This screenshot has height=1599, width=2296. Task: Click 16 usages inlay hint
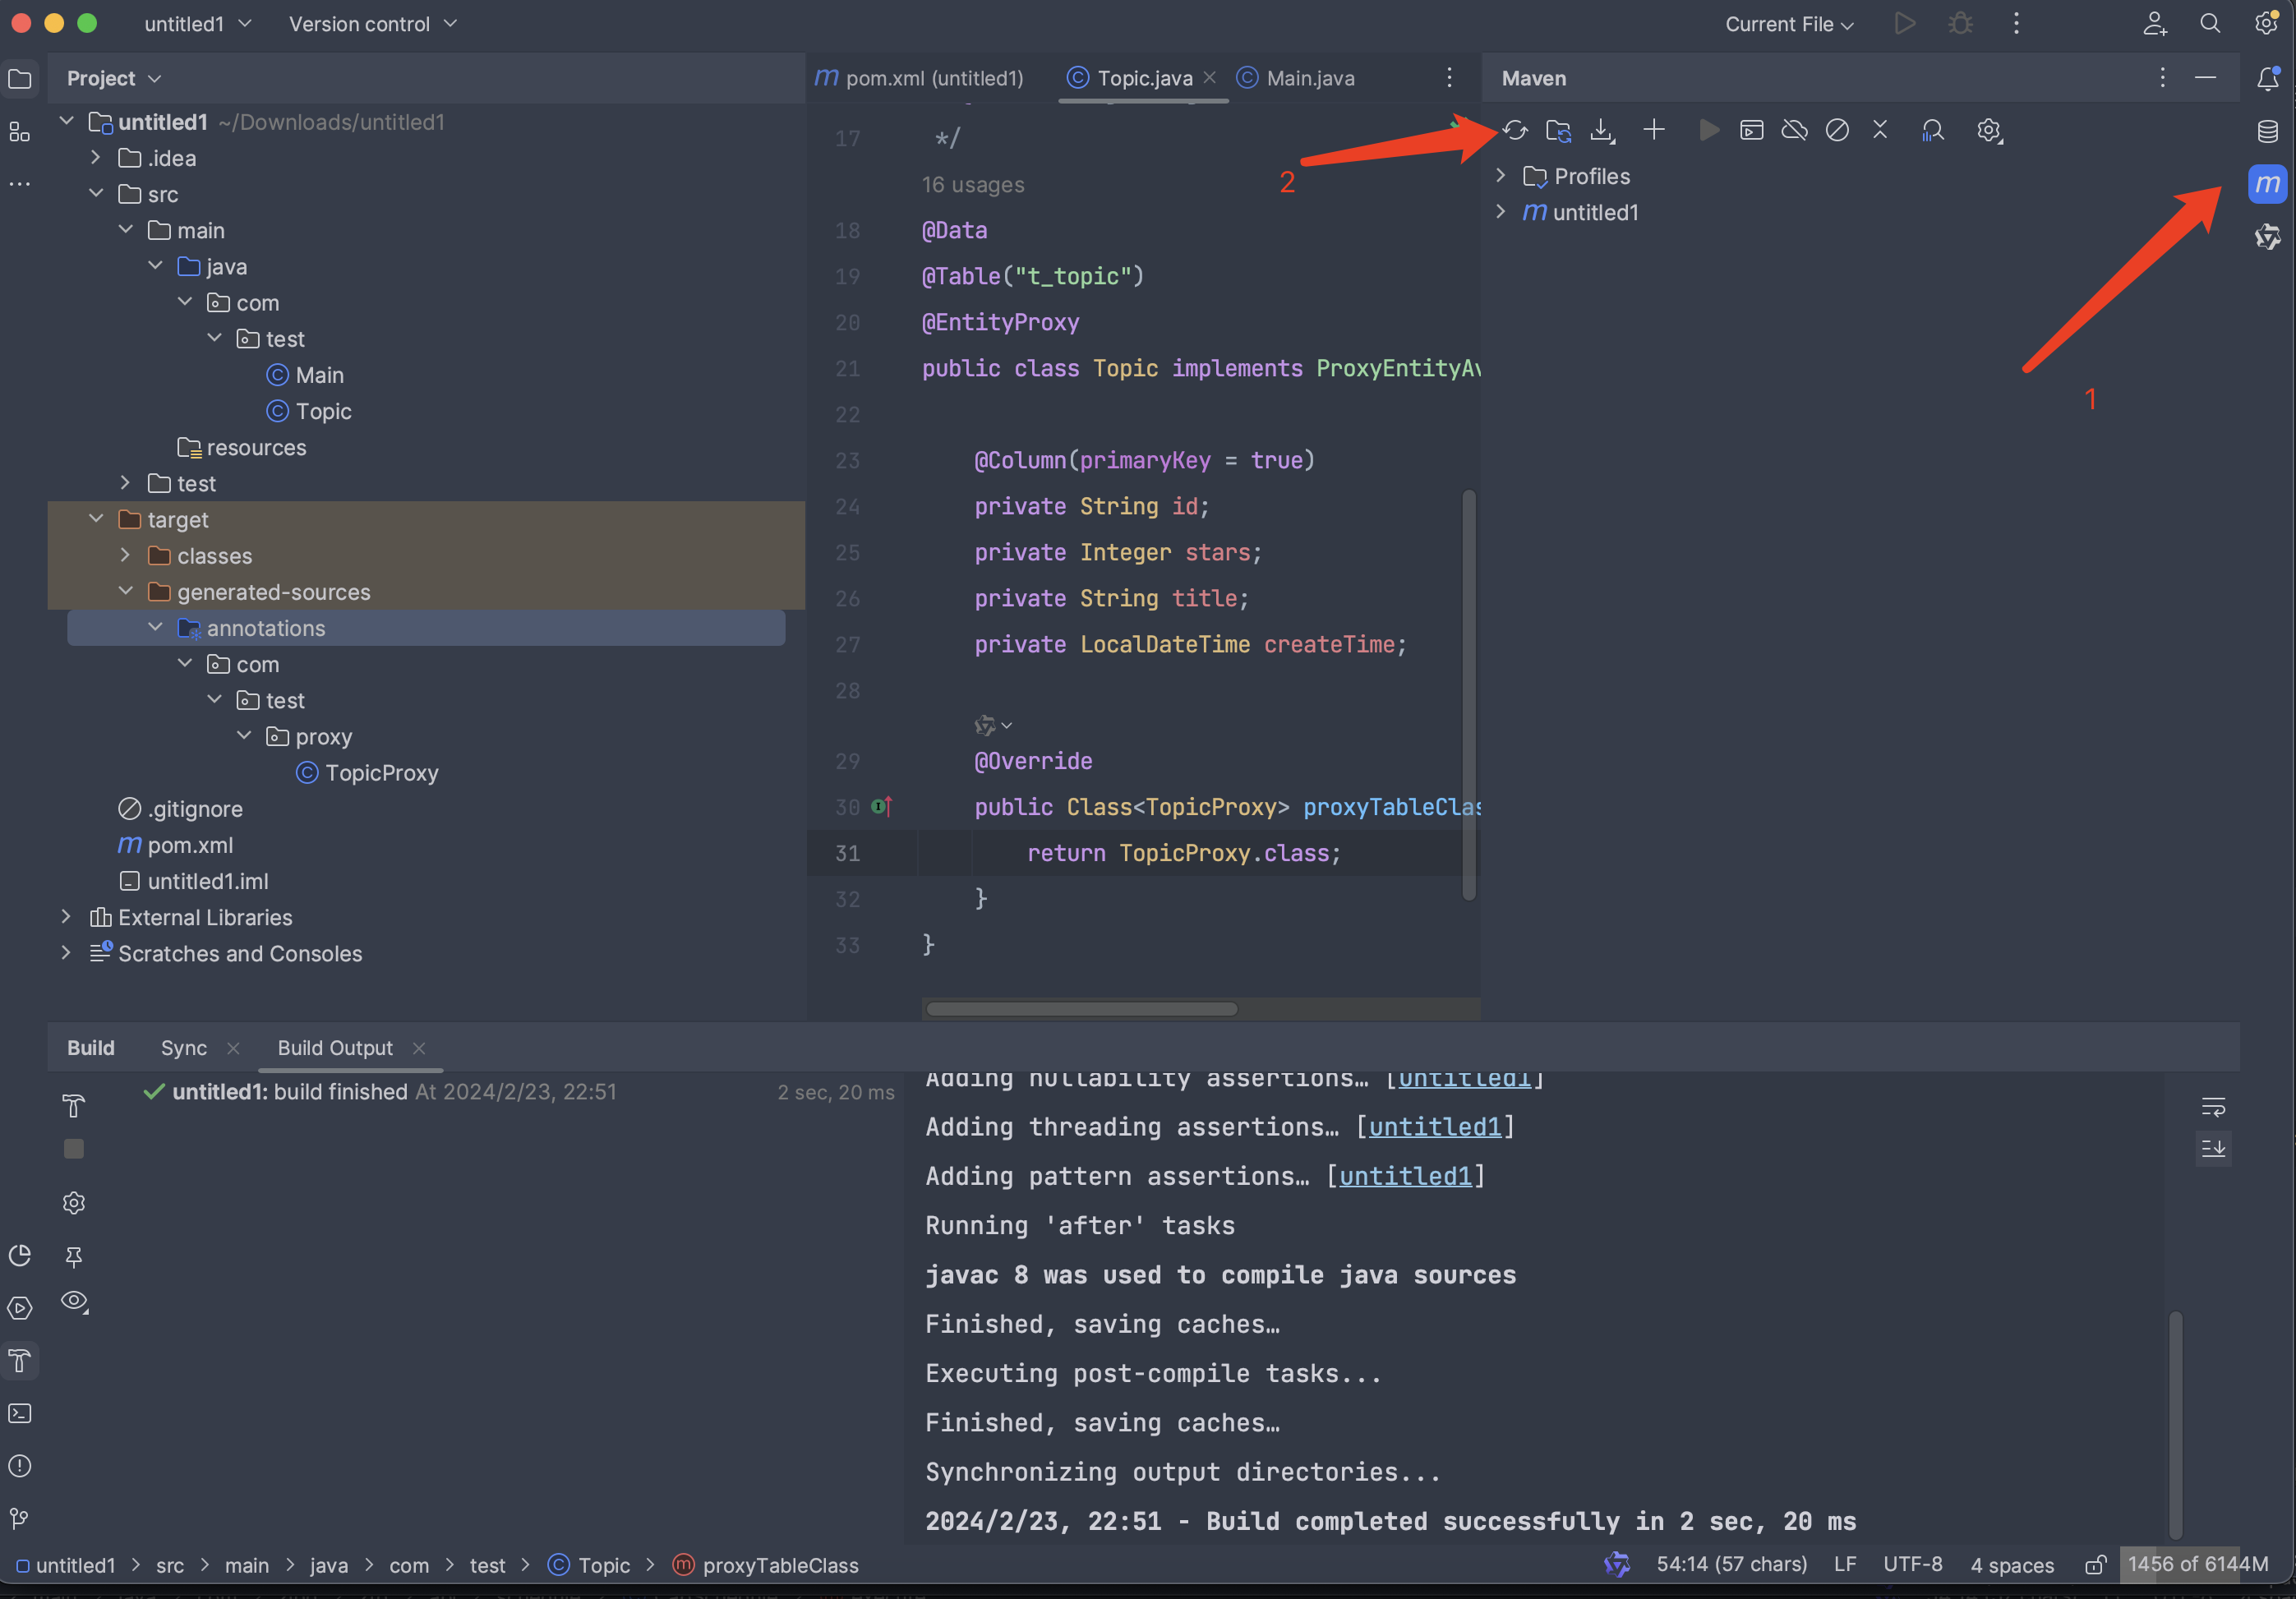point(973,185)
